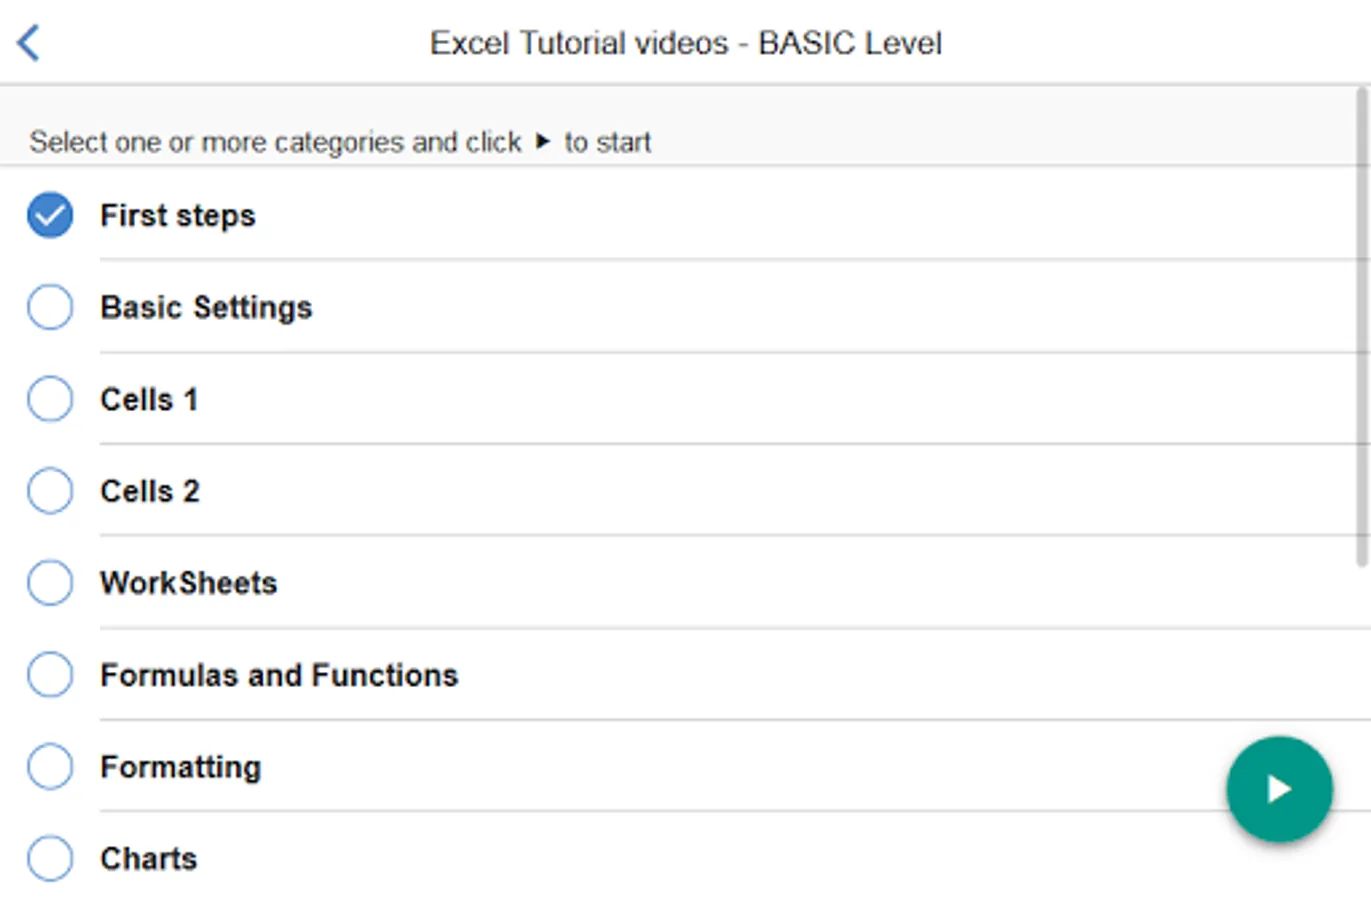
Task: Choose the Formatting category text
Action: (x=181, y=767)
